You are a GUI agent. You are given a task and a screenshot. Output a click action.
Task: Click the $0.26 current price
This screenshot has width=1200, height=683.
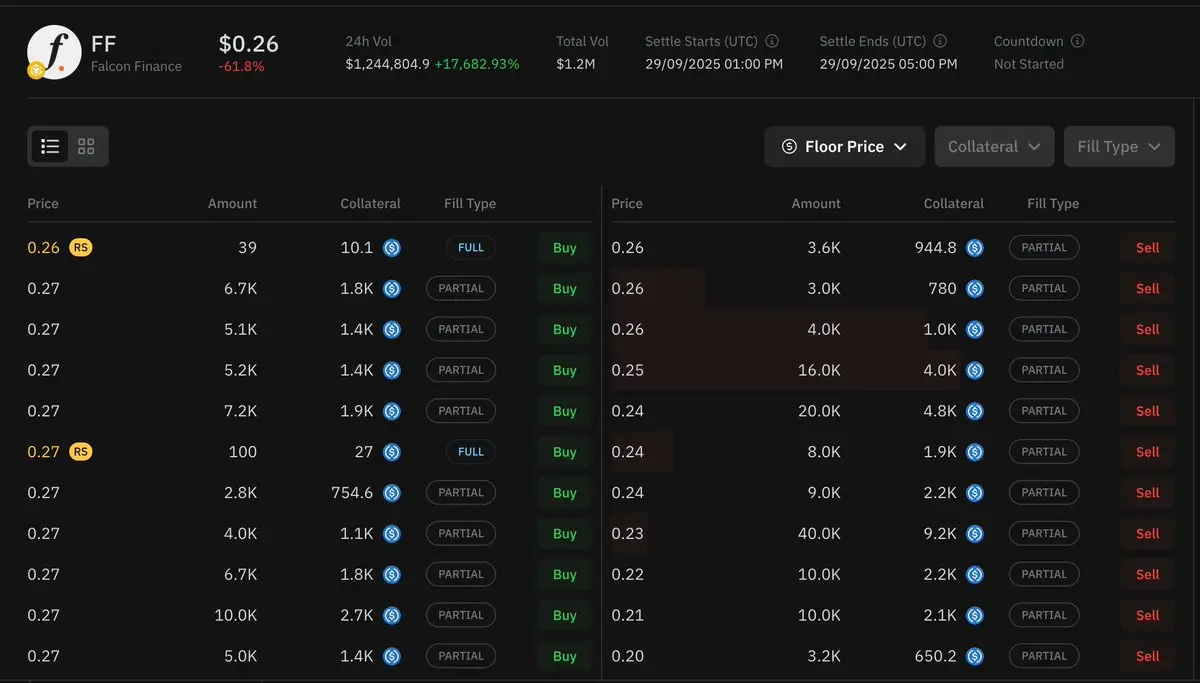pyautogui.click(x=249, y=43)
